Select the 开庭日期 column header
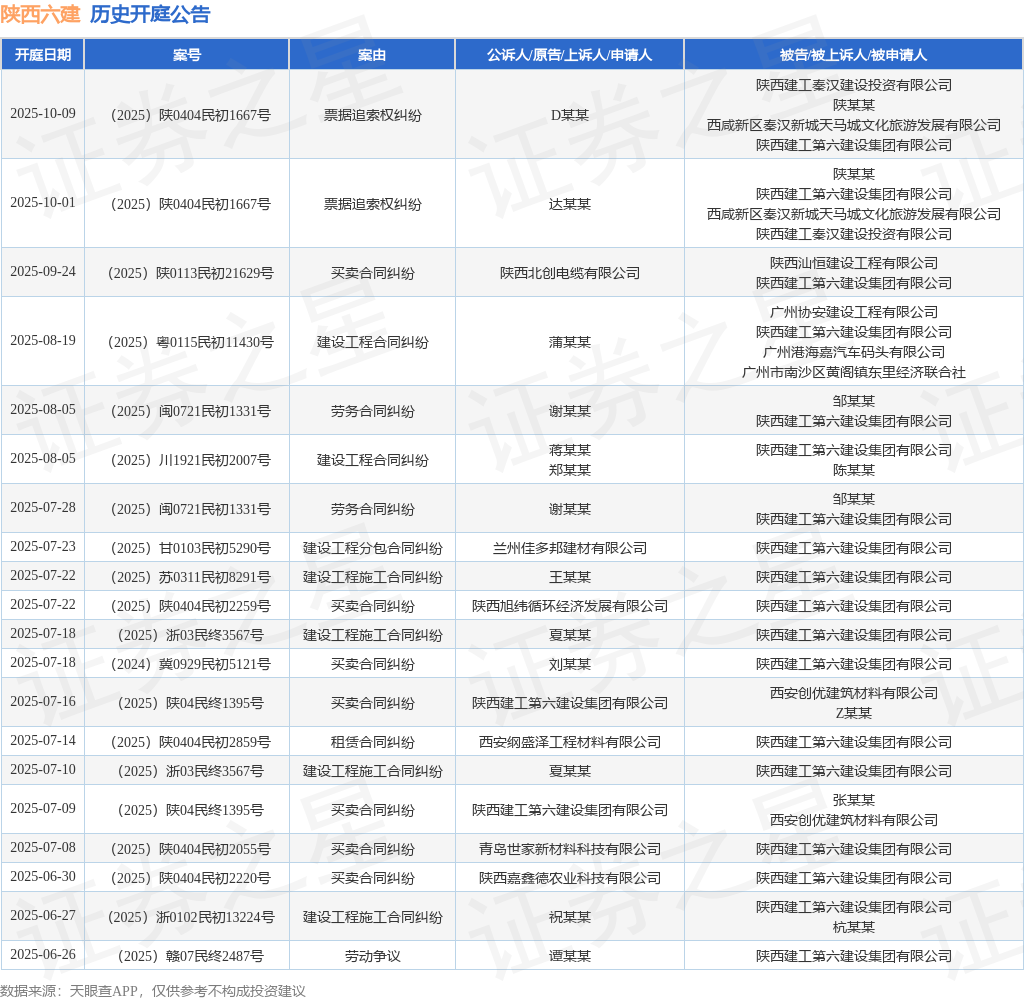The image size is (1024, 1000). [42, 55]
